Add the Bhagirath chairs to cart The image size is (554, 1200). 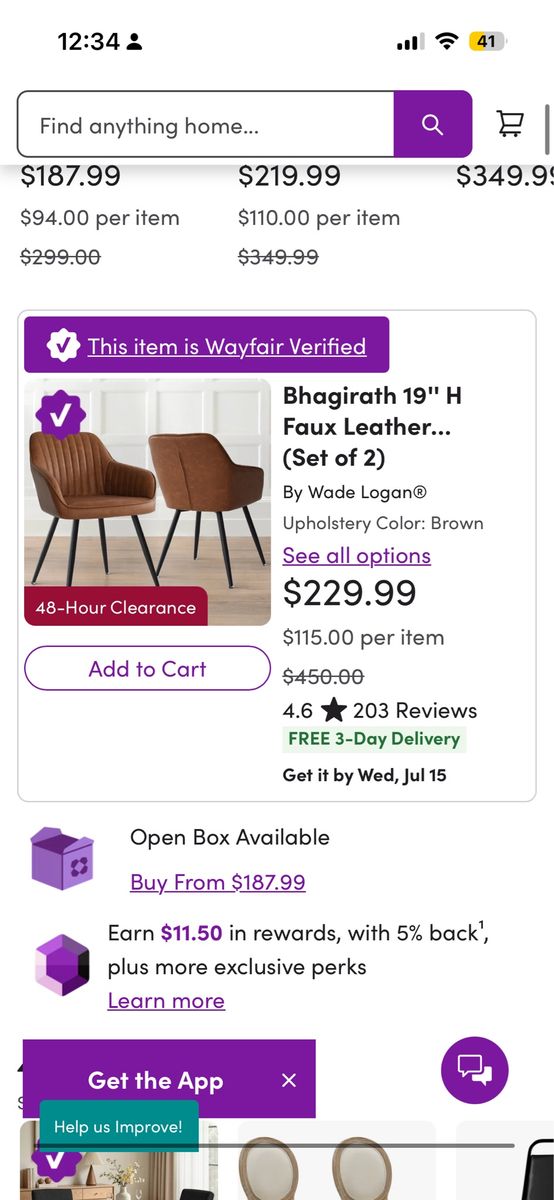click(147, 669)
